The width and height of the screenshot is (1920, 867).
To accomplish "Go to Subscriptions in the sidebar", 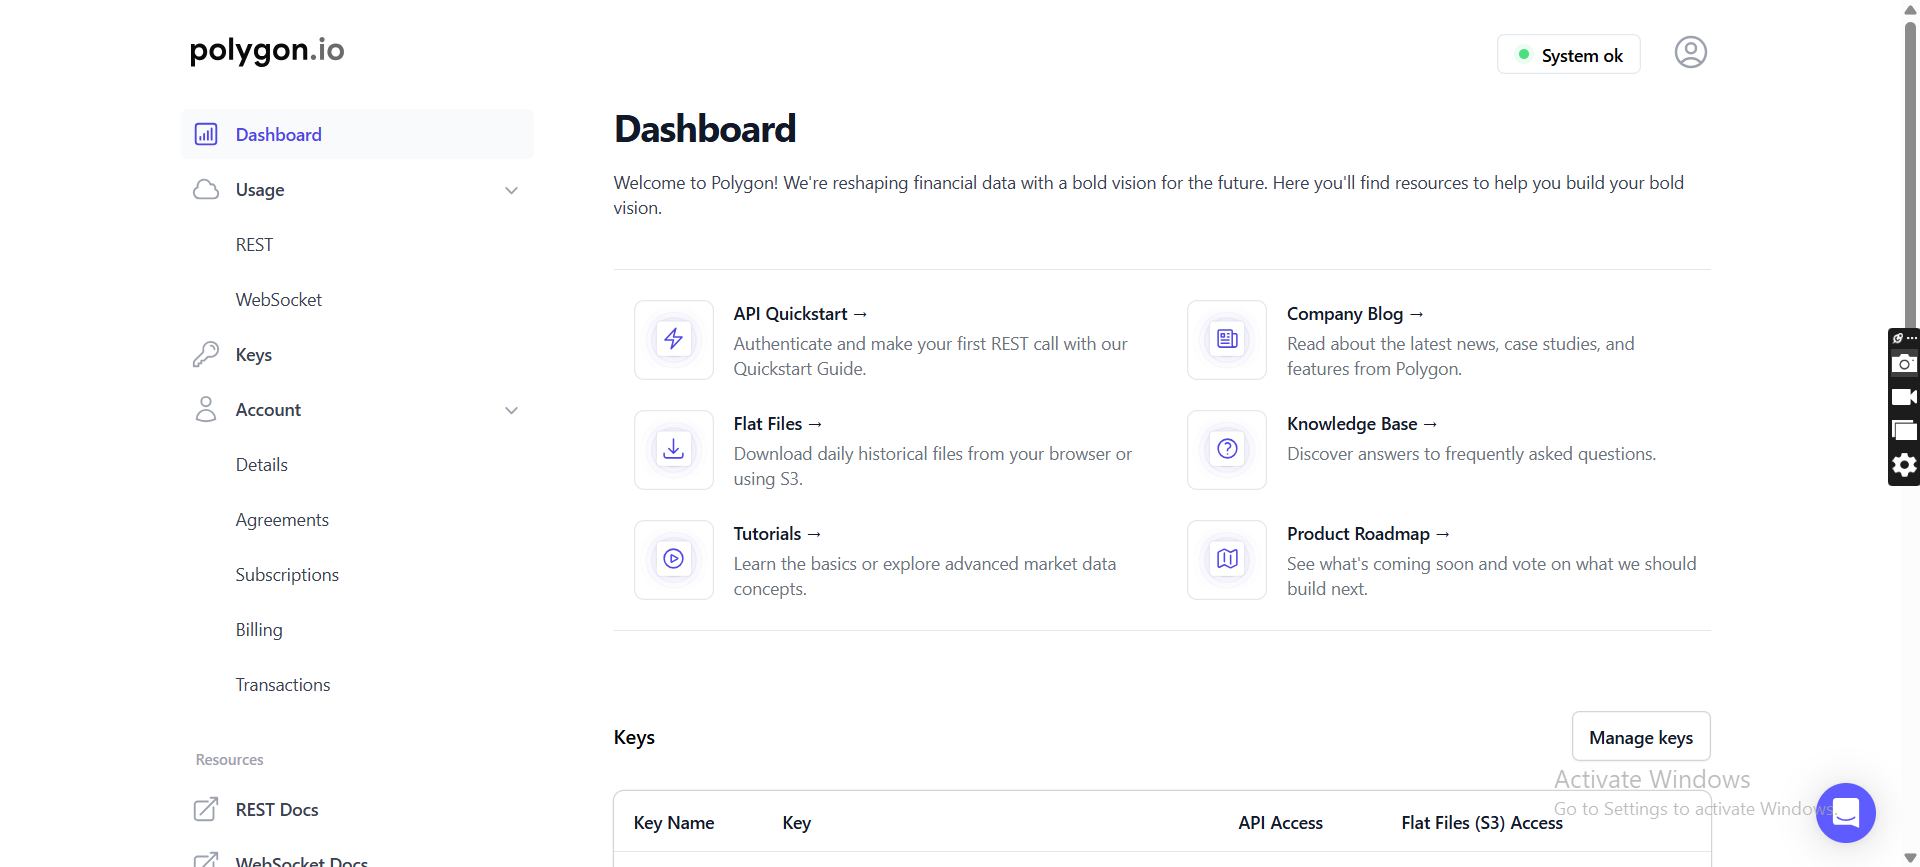I will tap(287, 575).
